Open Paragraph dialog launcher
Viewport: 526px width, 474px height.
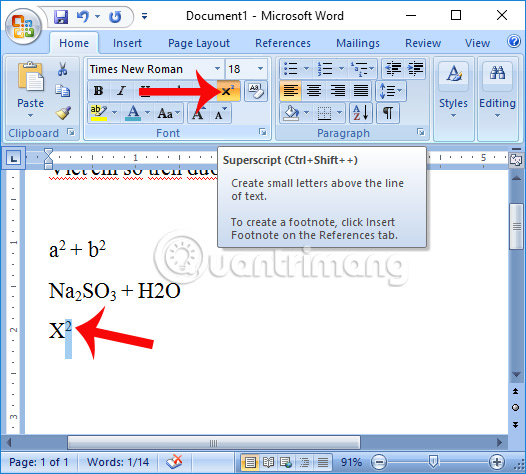coord(420,132)
